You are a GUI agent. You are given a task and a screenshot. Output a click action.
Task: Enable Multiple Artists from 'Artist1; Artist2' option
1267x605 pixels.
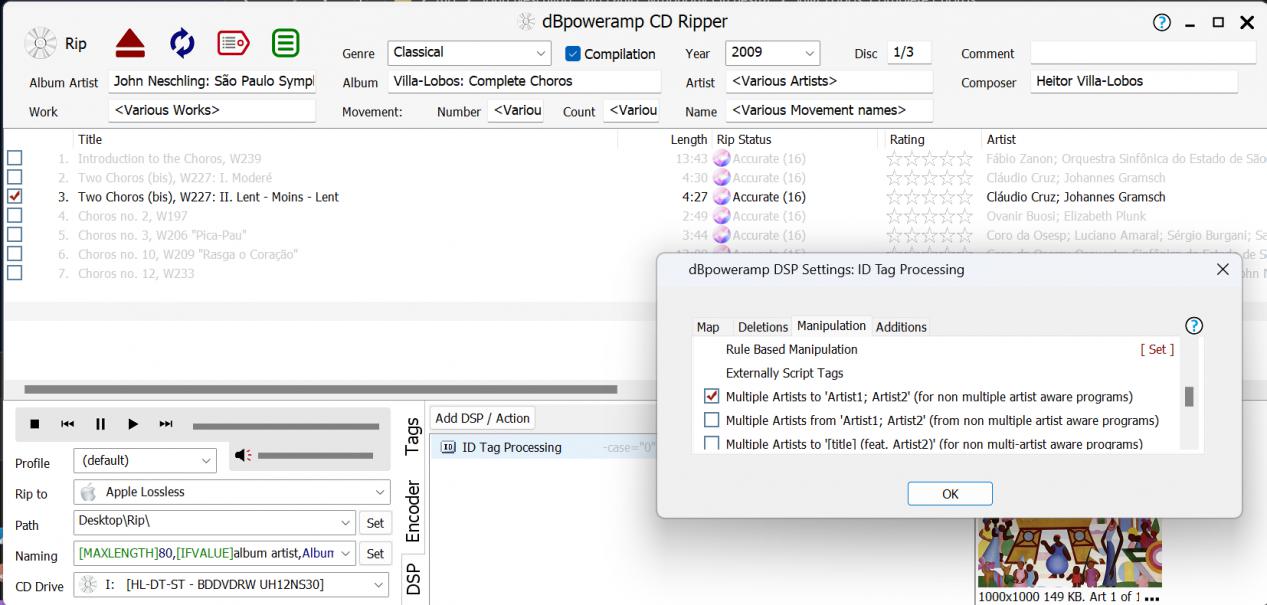712,420
